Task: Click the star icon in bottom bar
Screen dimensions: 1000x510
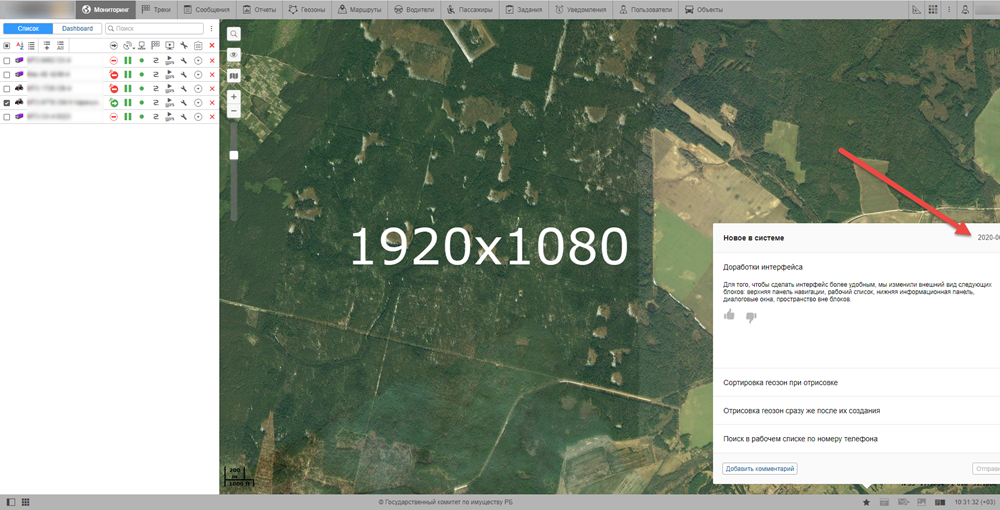Action: [x=866, y=501]
